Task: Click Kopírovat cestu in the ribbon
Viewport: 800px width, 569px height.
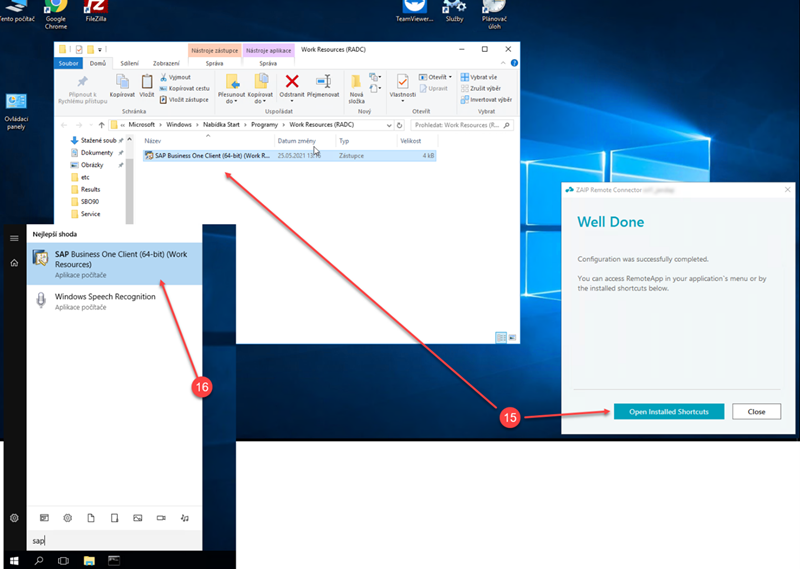Action: point(184,88)
